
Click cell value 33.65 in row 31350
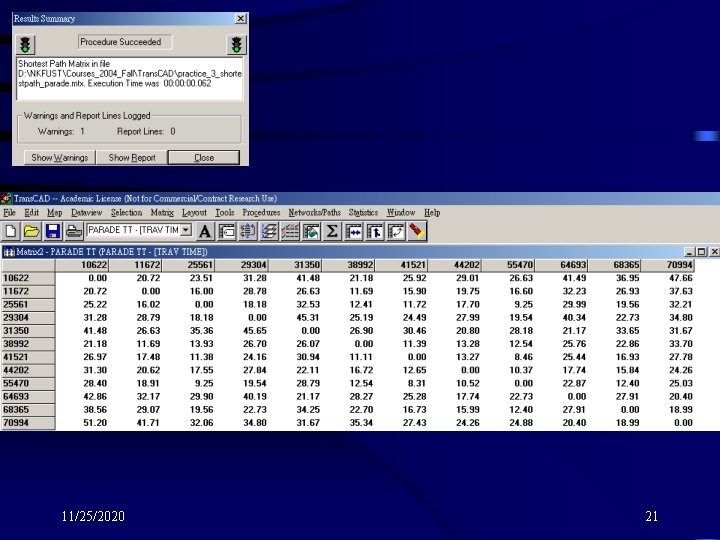click(x=628, y=331)
